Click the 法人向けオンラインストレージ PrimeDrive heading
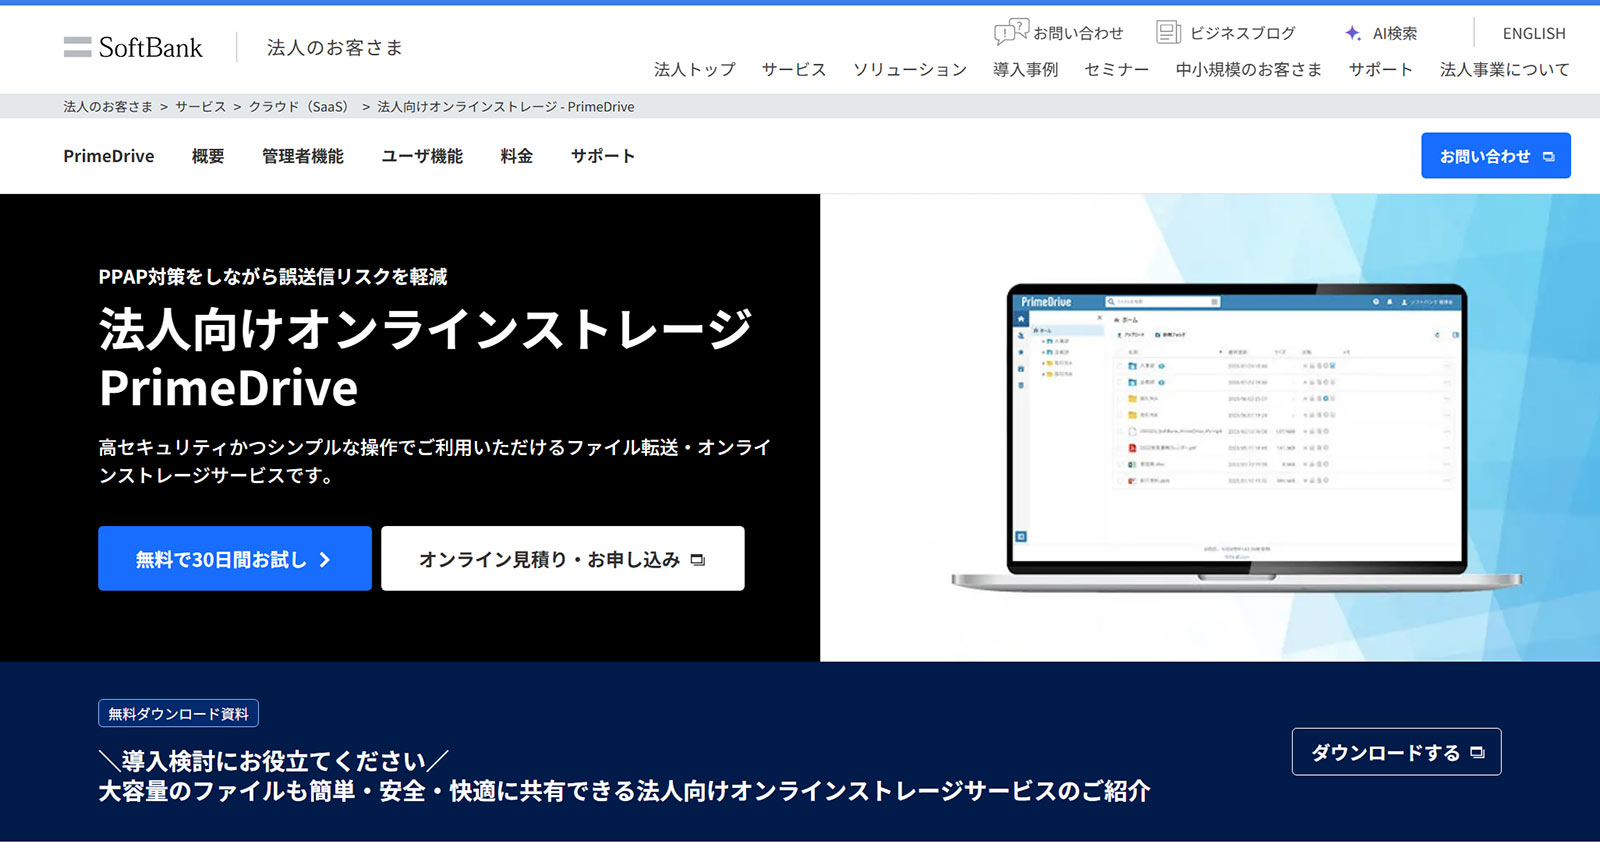This screenshot has width=1600, height=842. pos(426,358)
